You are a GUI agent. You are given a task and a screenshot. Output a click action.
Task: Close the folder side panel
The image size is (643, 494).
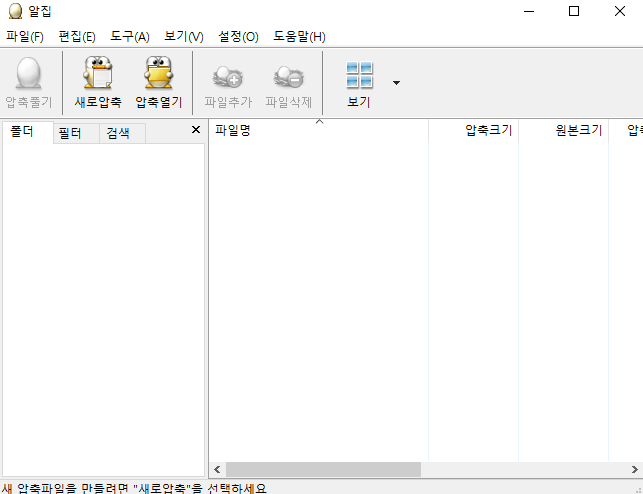[196, 130]
